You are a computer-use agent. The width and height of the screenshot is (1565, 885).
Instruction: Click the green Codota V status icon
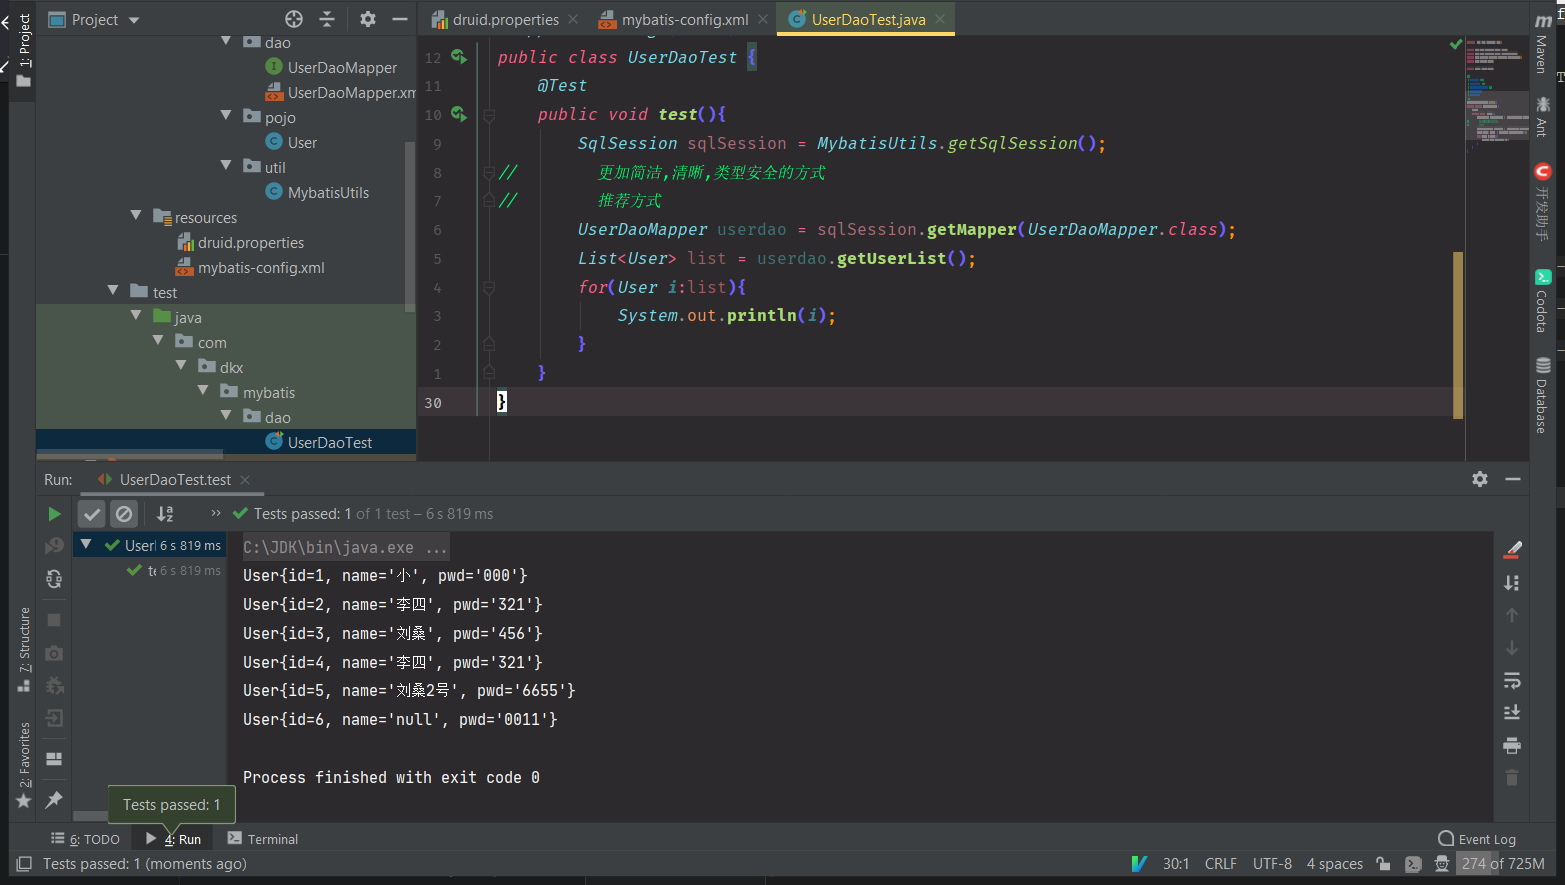click(x=1139, y=864)
